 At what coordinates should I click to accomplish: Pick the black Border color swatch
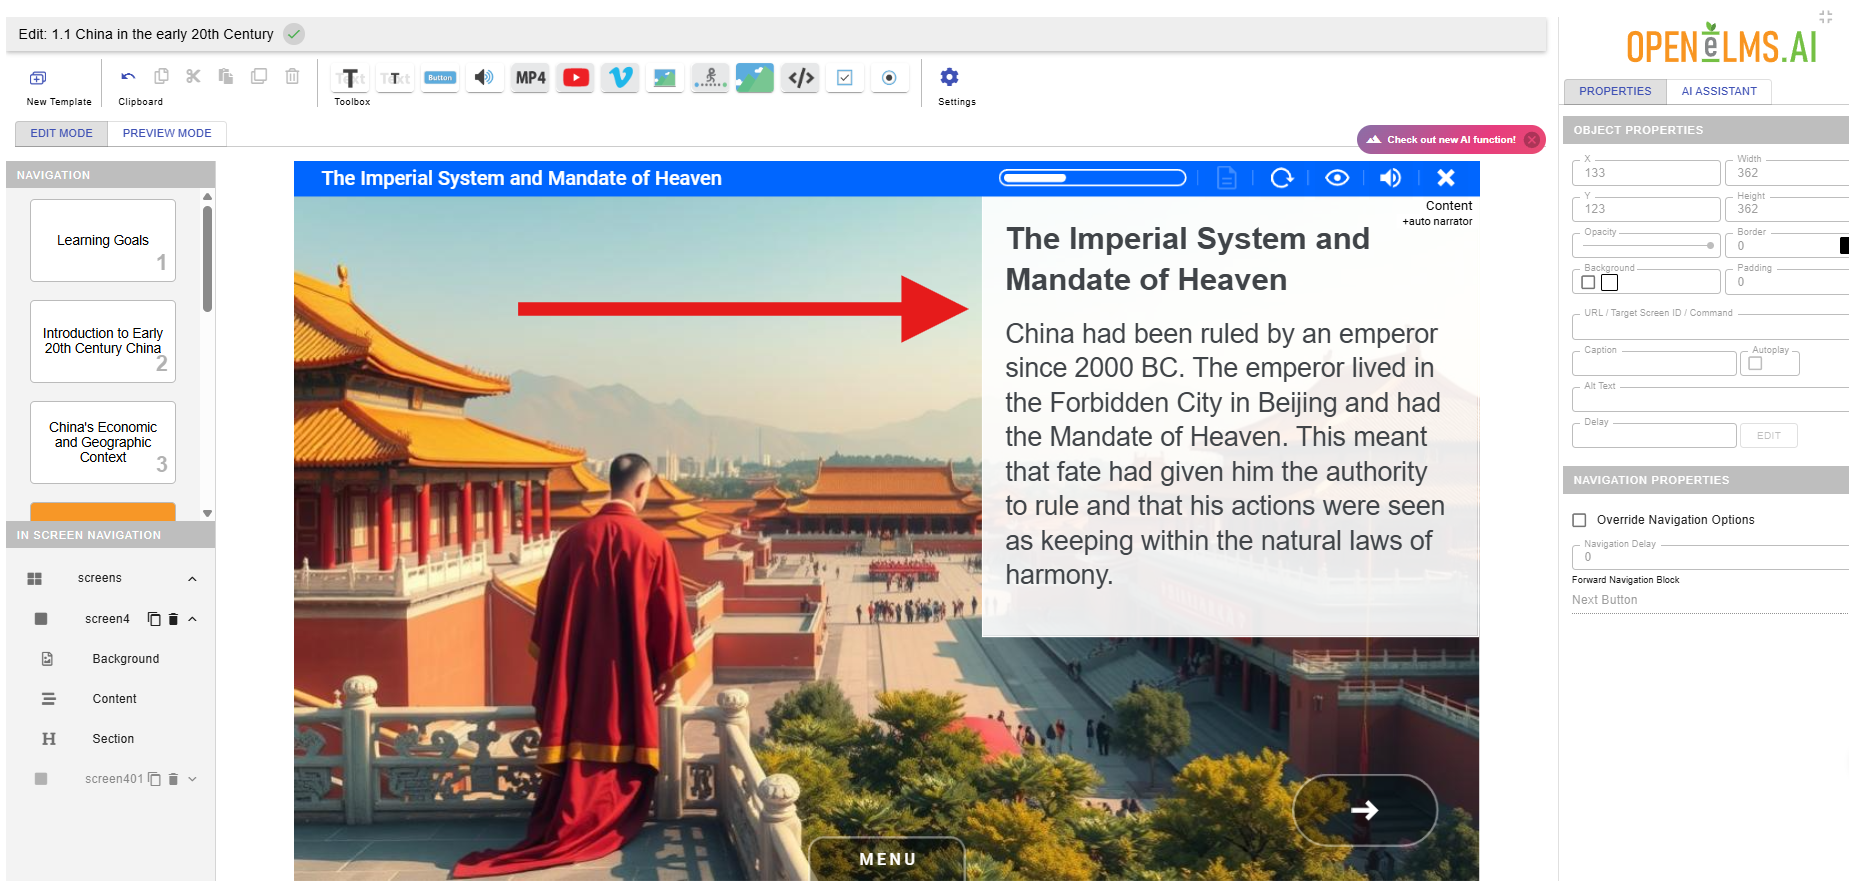pos(1844,245)
